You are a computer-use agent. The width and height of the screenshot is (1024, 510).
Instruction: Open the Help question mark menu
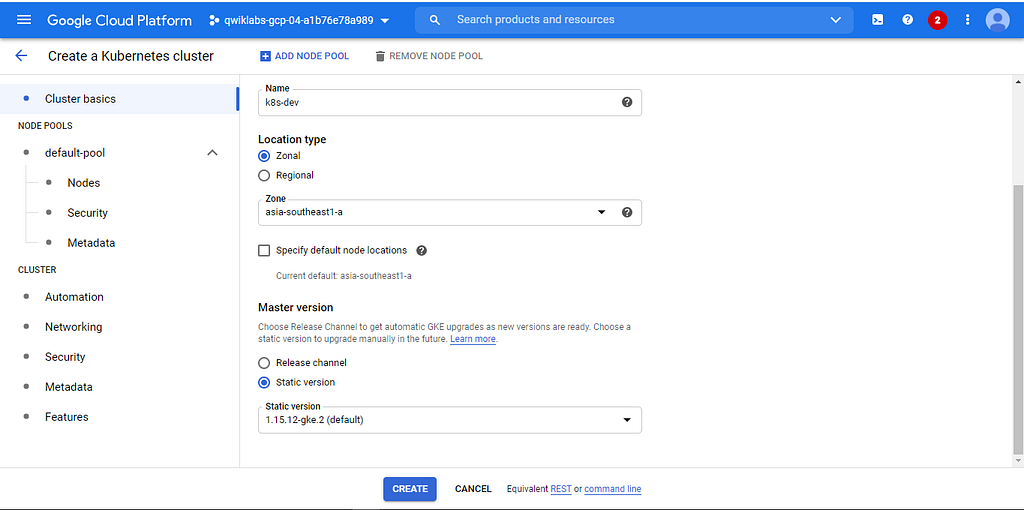907,20
